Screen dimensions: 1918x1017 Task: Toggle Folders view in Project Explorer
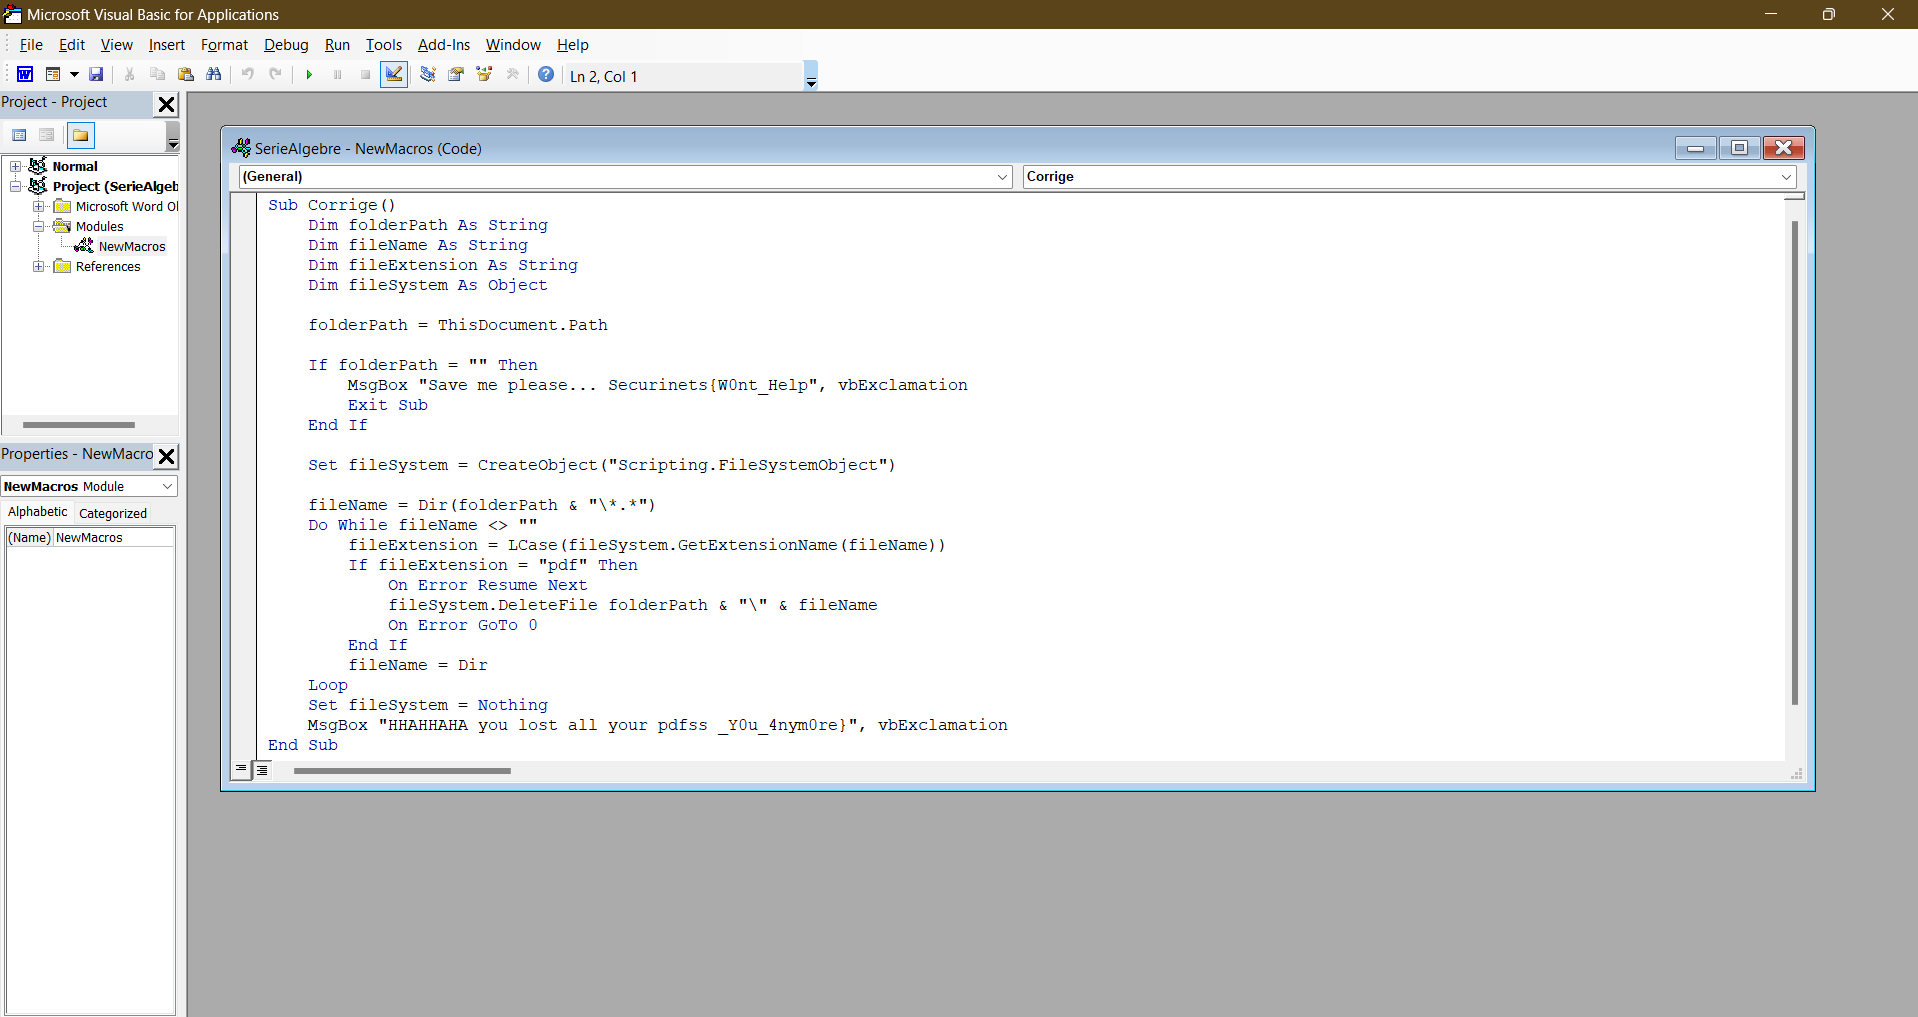point(80,135)
